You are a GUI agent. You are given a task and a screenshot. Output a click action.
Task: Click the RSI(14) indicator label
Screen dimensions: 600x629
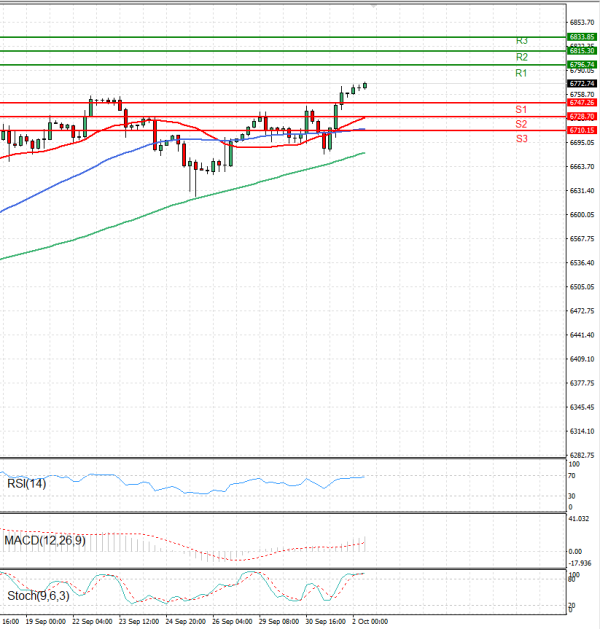click(27, 484)
